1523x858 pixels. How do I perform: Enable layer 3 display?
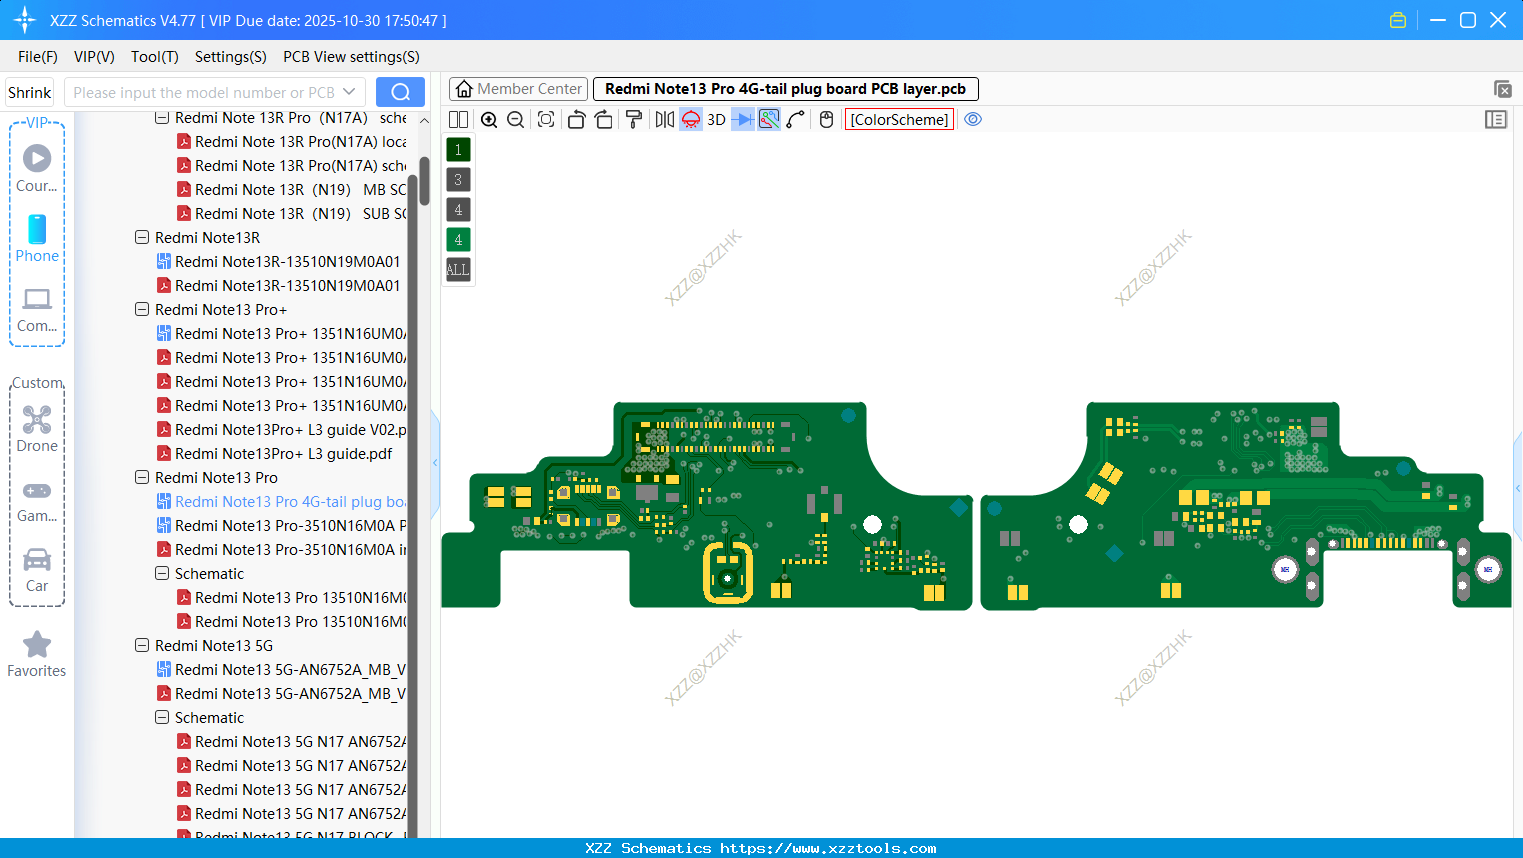457,179
